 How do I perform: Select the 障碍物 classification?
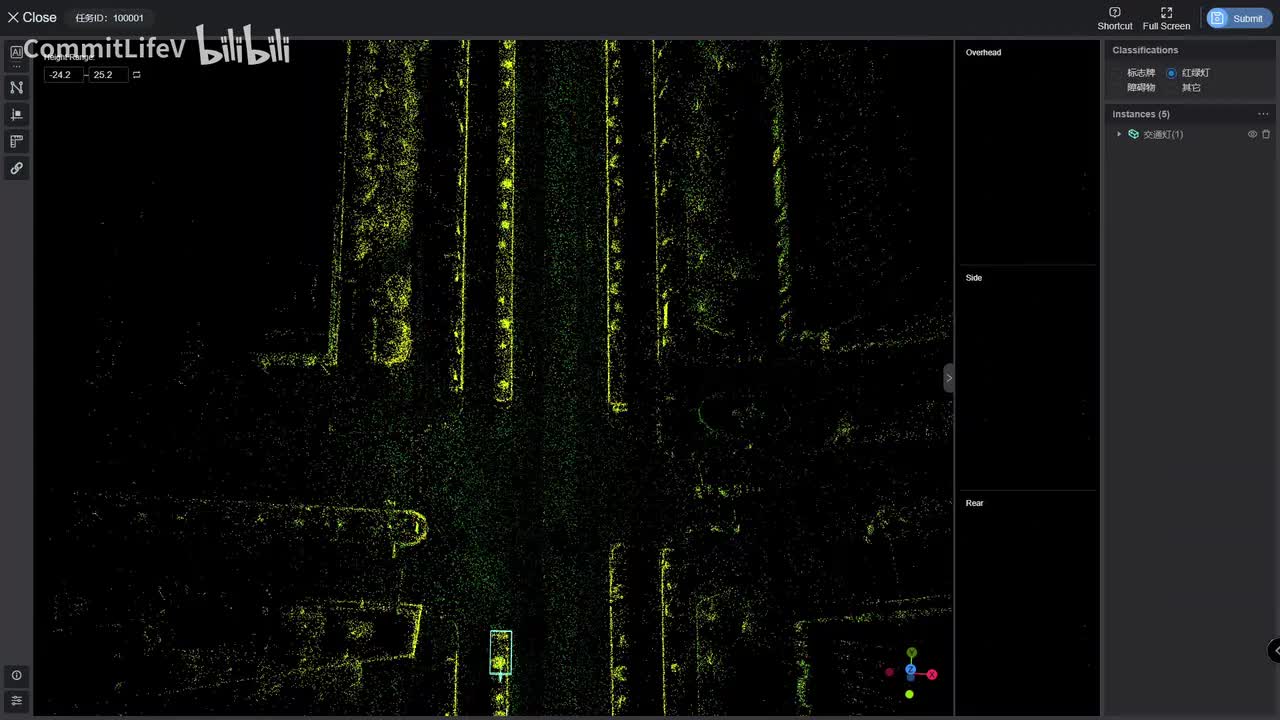[1140, 88]
